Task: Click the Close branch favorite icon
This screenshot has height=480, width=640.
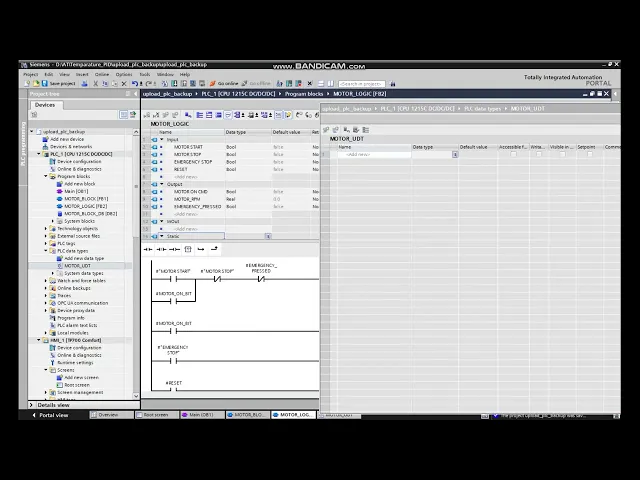Action: [x=214, y=249]
